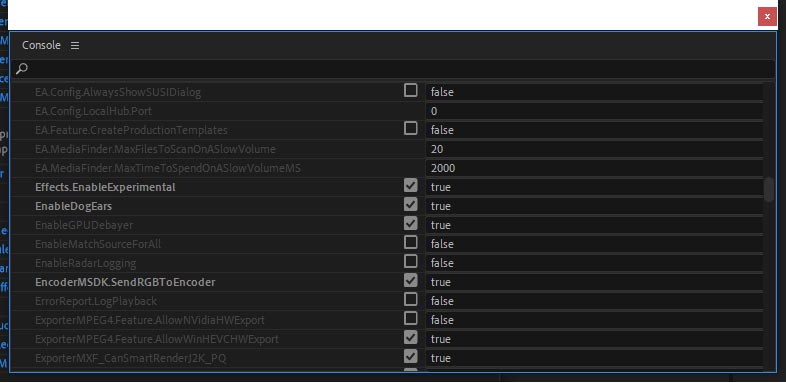Click false value for EnableRadarLogging

[594, 263]
